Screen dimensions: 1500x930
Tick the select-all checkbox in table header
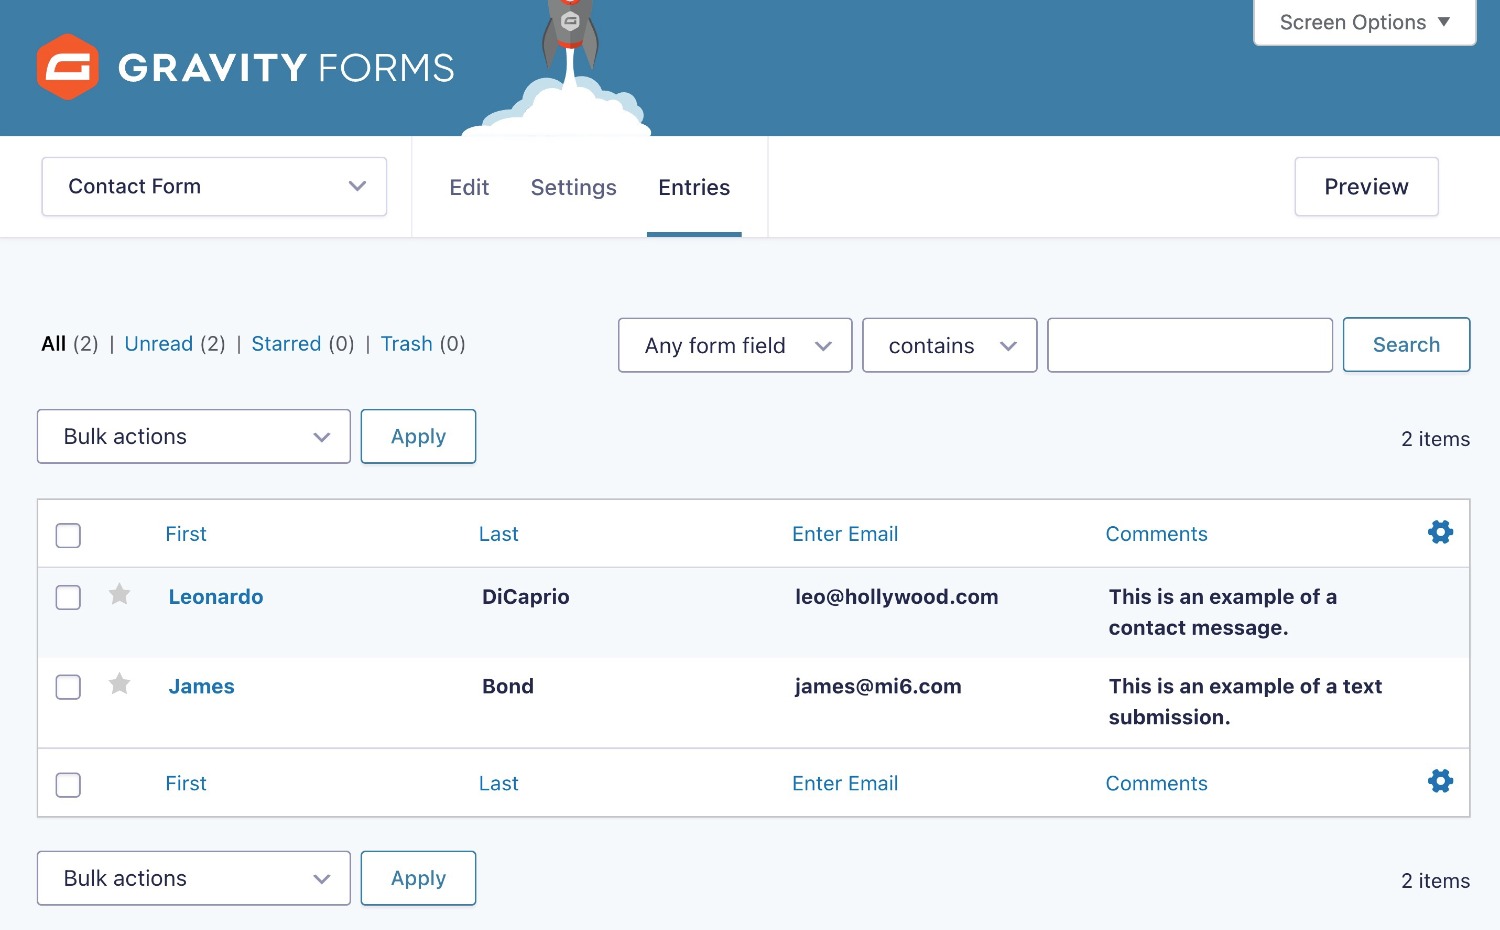68,535
